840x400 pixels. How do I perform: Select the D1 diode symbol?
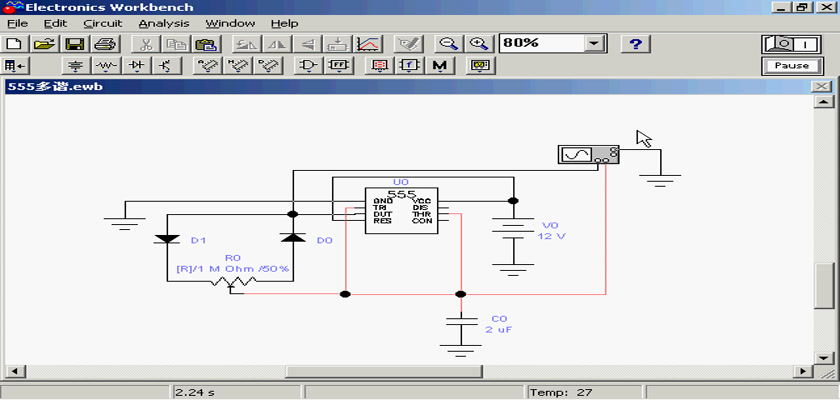tap(167, 239)
